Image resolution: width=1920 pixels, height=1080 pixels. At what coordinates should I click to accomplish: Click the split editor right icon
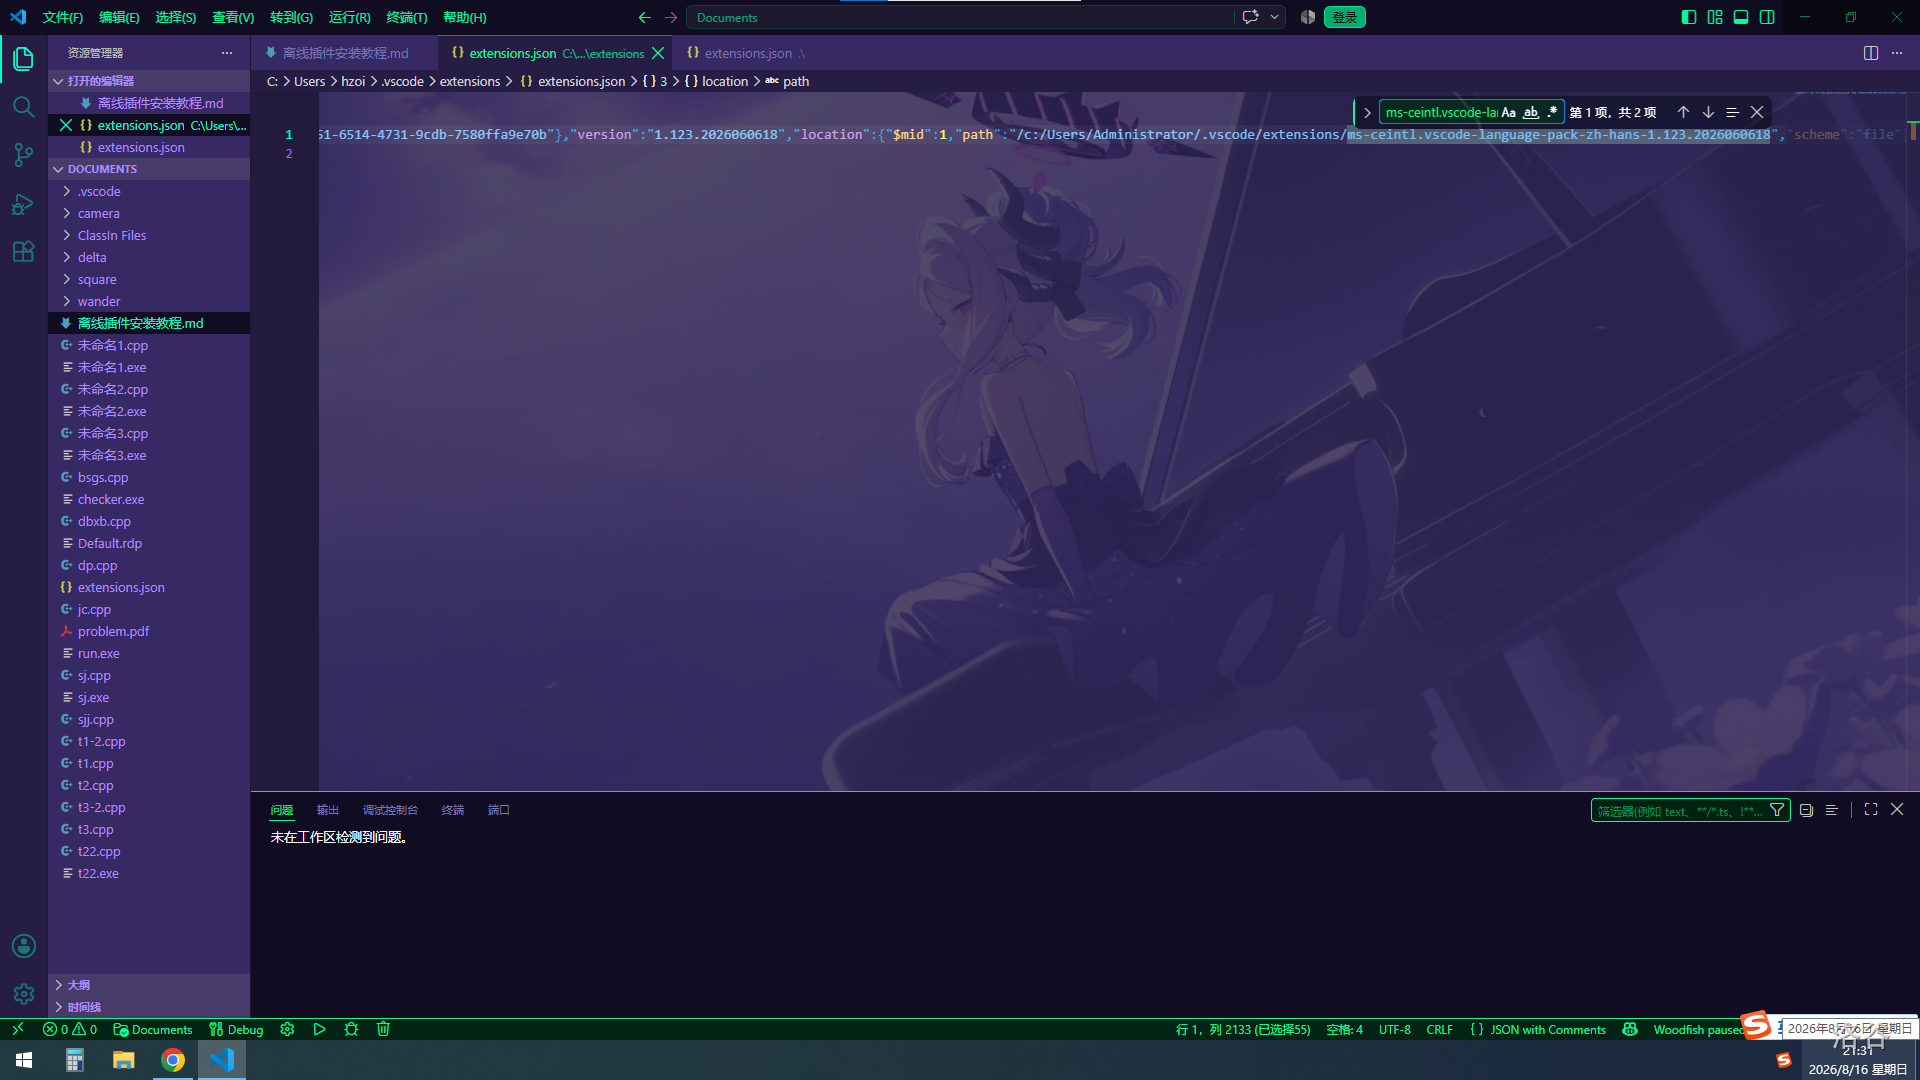click(x=1871, y=53)
